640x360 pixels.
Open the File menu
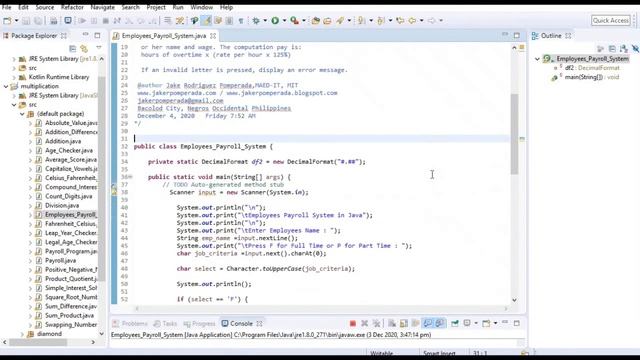7,7
